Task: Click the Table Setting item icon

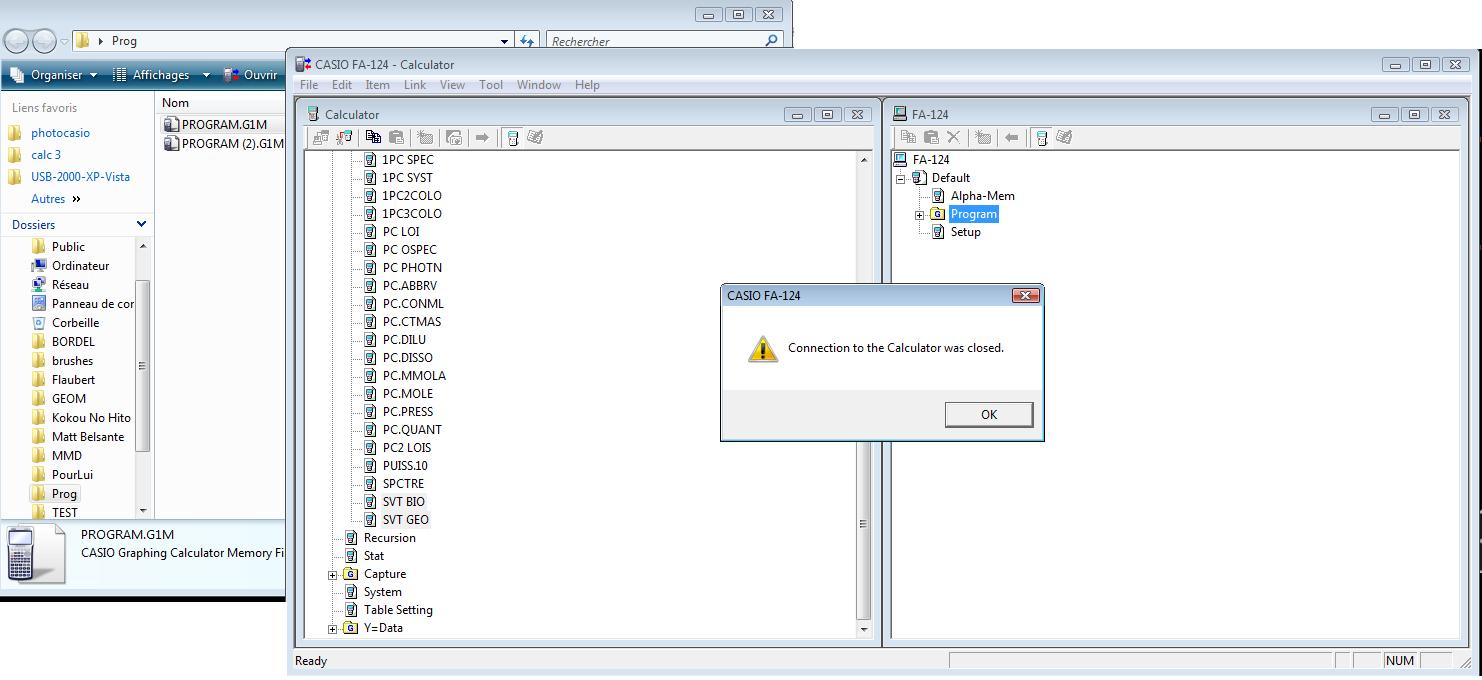Action: [x=351, y=610]
